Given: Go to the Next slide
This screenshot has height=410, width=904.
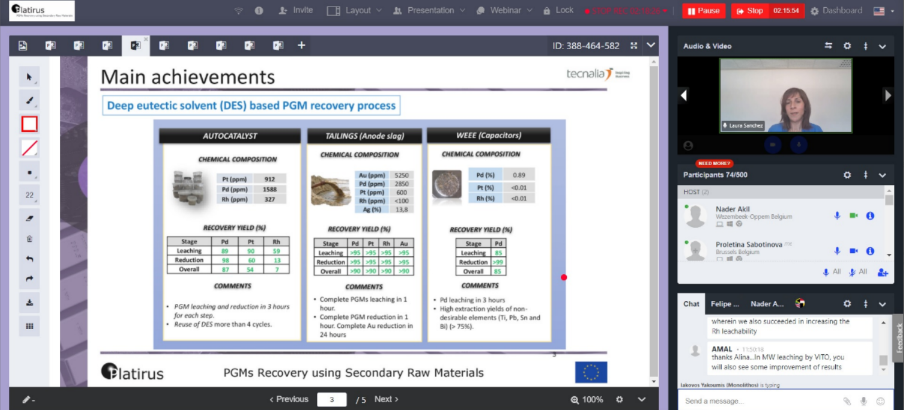Looking at the screenshot, I should click(385, 399).
